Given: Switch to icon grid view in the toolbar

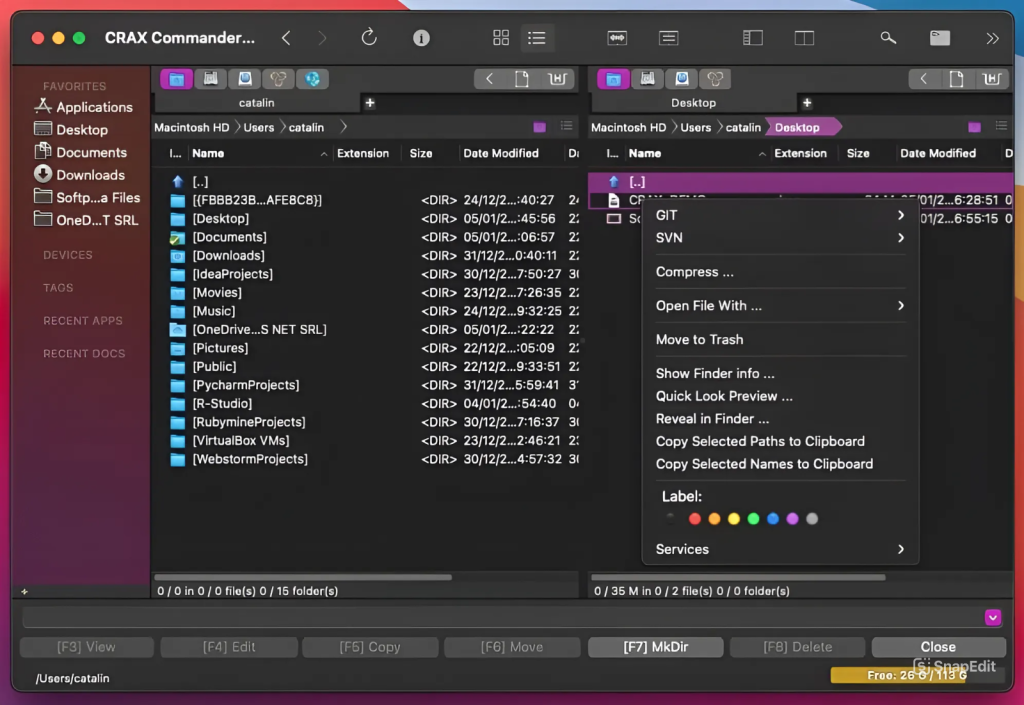Looking at the screenshot, I should 501,38.
